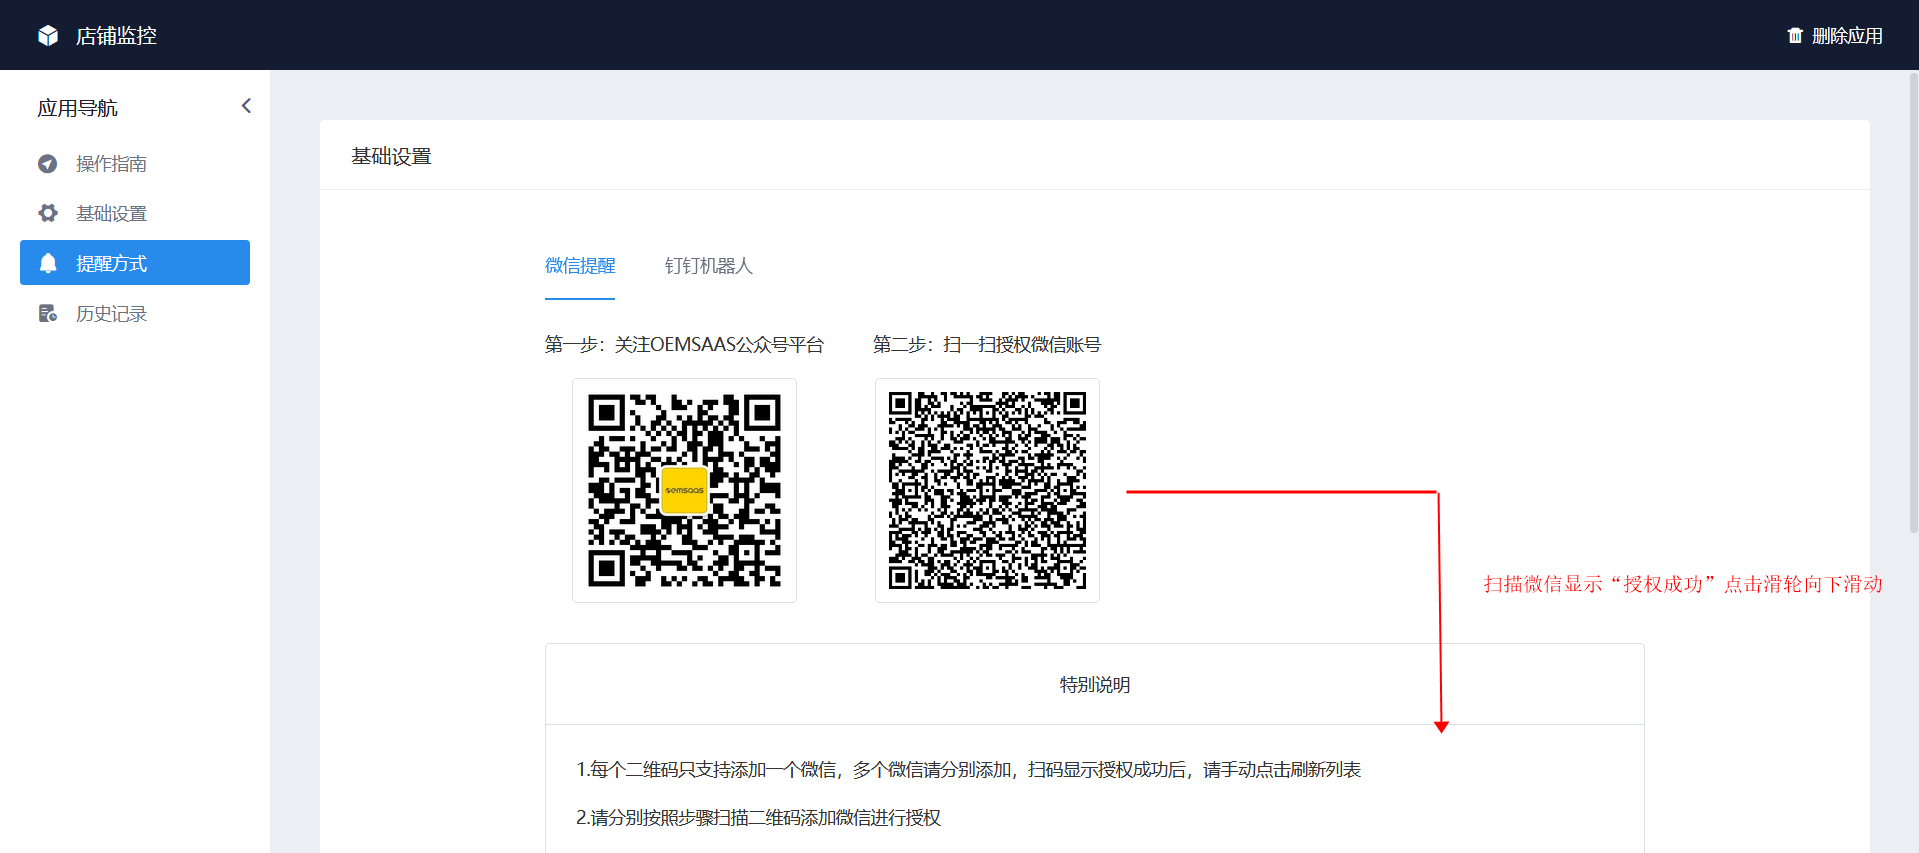The width and height of the screenshot is (1919, 853).
Task: Click the 第二步：扫一扫授权微信账号 label
Action: click(x=987, y=345)
